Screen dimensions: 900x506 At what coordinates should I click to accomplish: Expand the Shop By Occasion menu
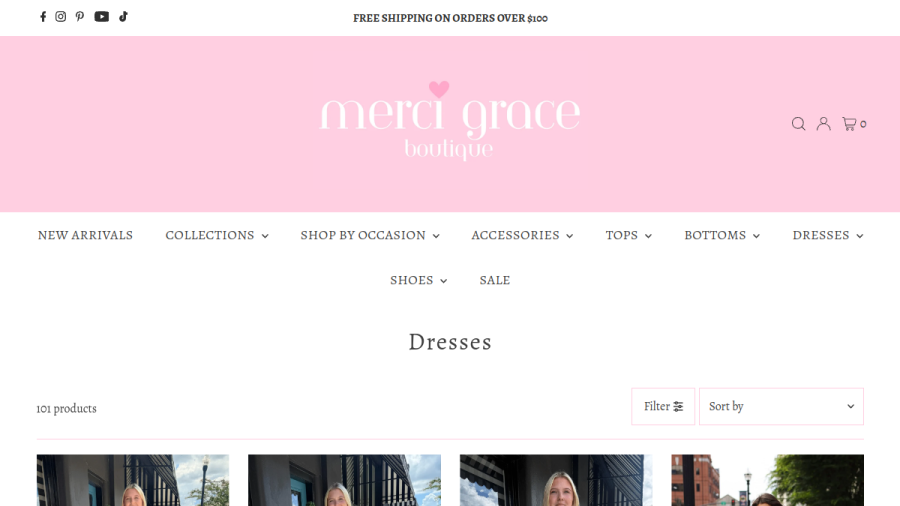[x=370, y=235]
